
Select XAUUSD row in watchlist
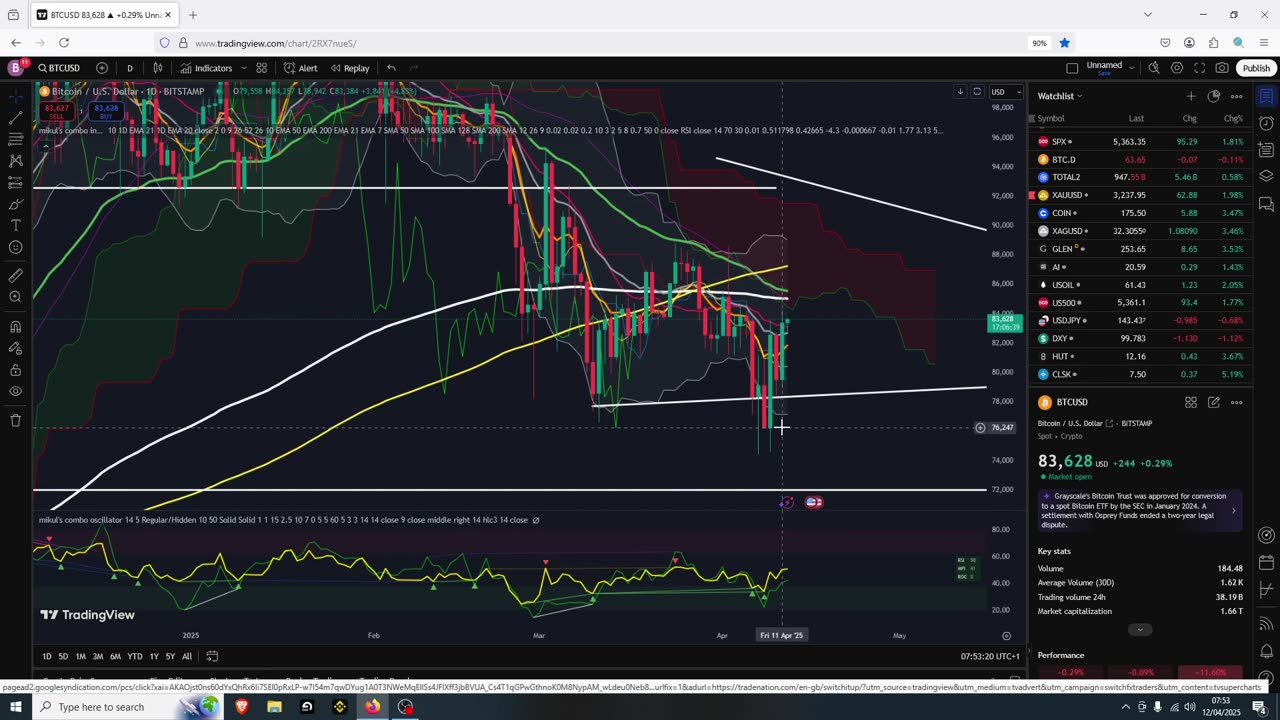click(x=1140, y=195)
